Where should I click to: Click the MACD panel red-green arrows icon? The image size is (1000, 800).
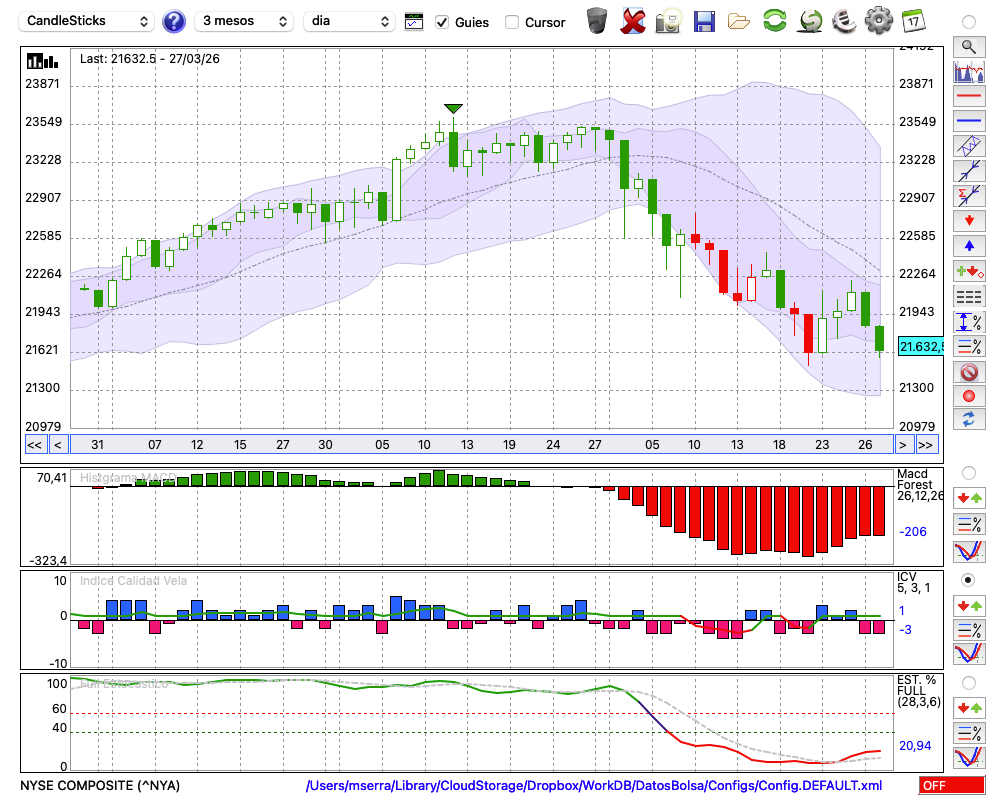coord(969,498)
